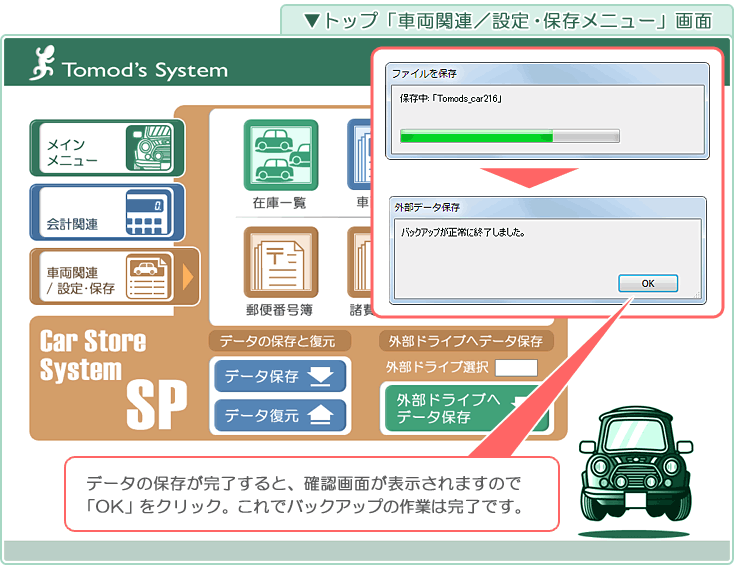
Task: Open the 在庫一覧 car inventory icon
Action: (281, 155)
